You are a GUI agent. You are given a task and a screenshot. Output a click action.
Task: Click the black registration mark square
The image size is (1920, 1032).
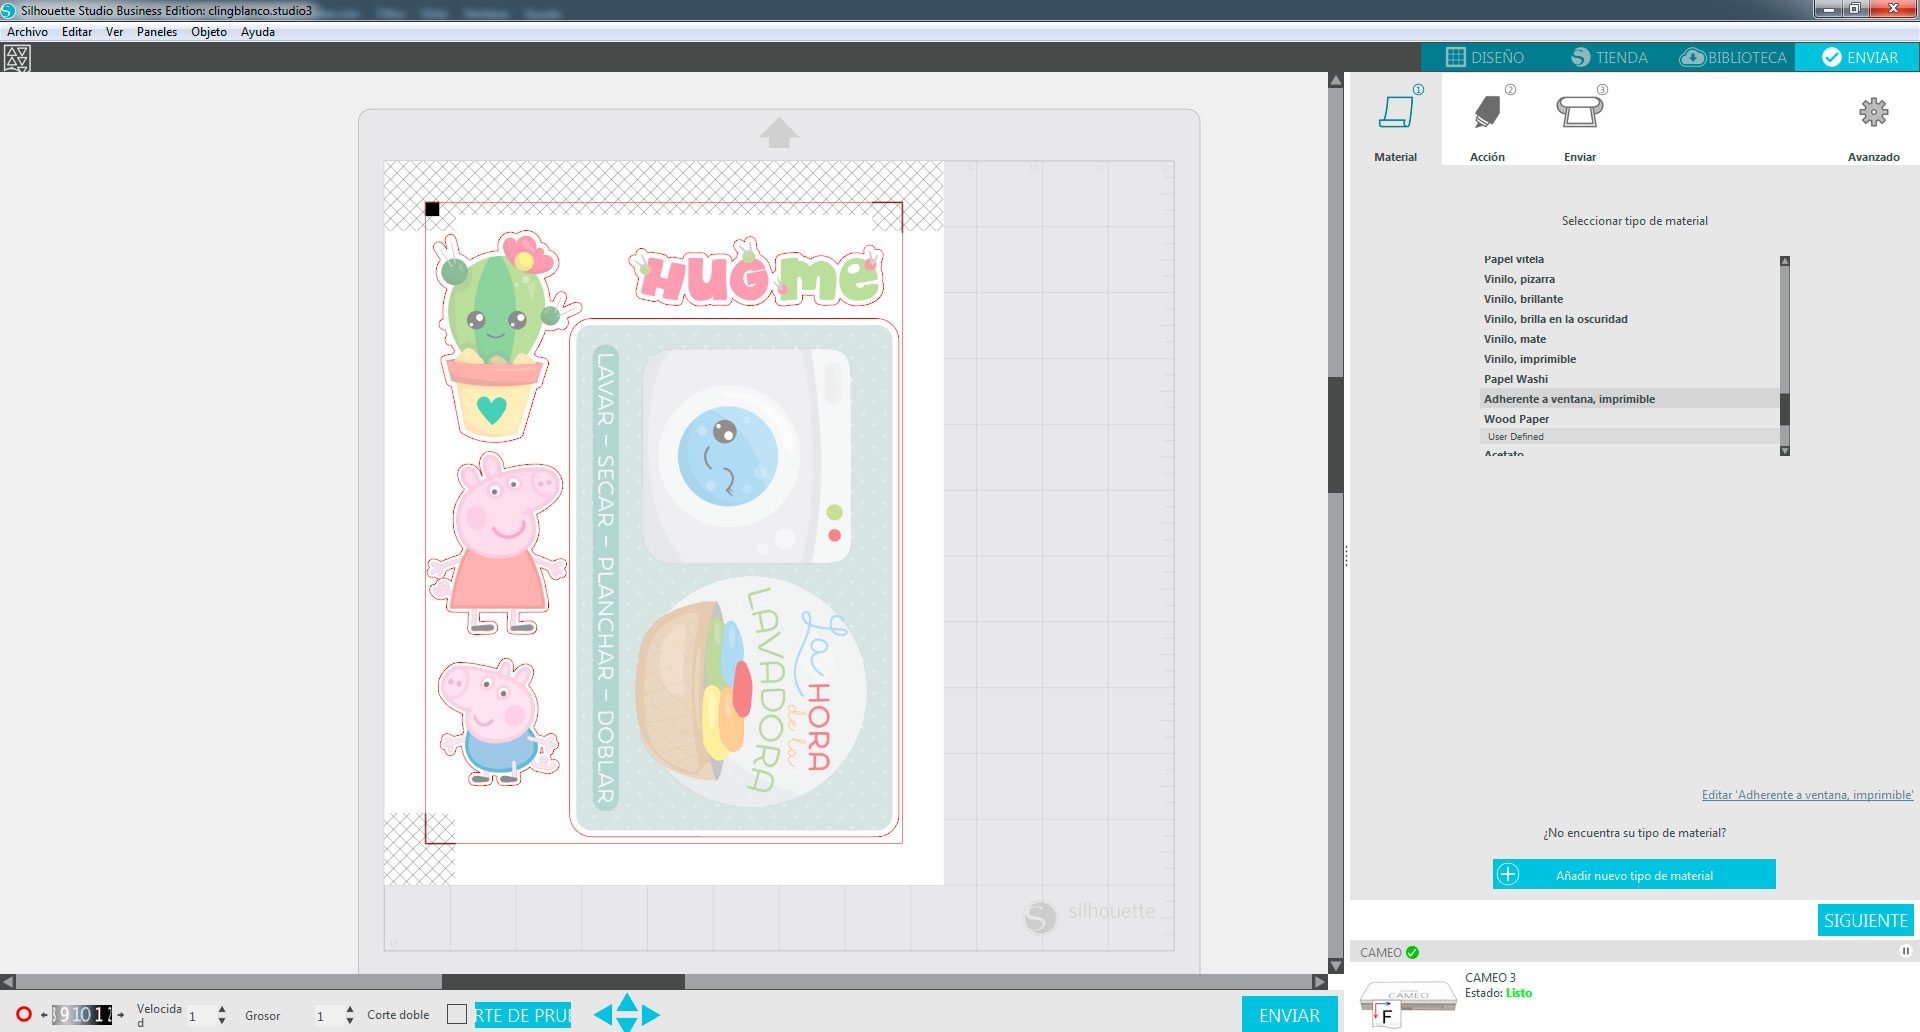tap(432, 209)
